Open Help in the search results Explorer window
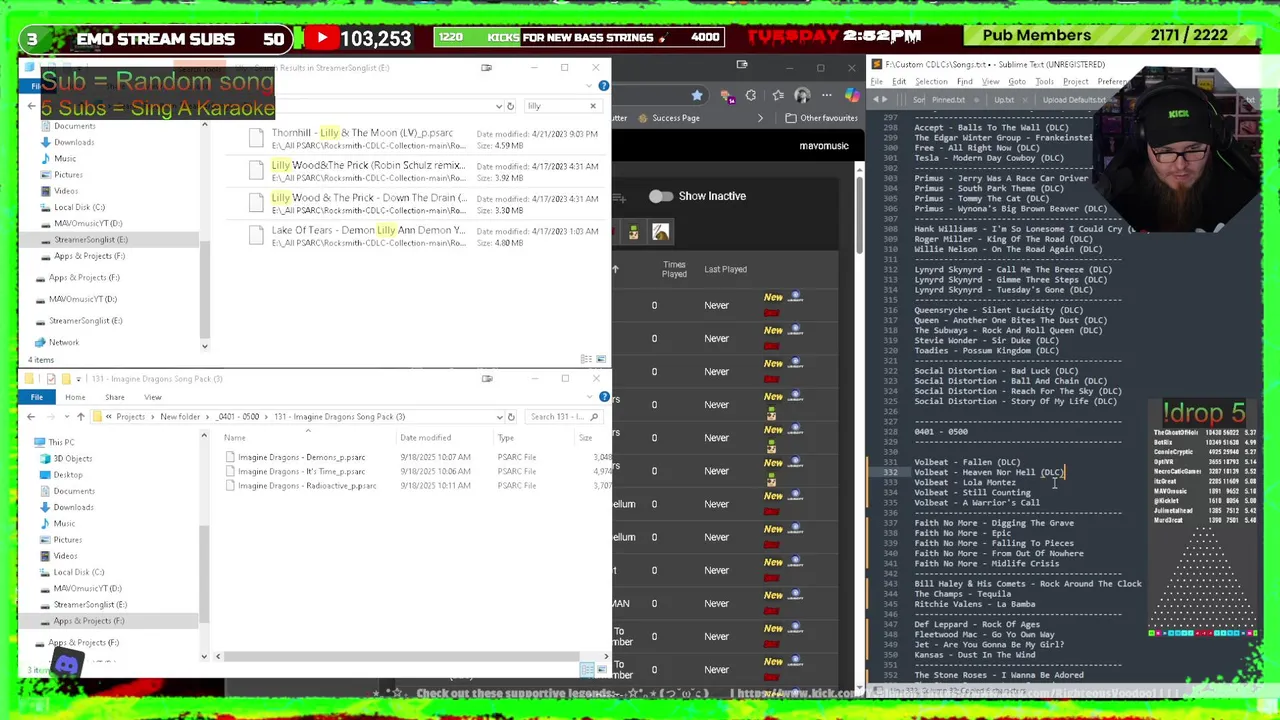Screen dimensions: 1280x720 coord(603,86)
